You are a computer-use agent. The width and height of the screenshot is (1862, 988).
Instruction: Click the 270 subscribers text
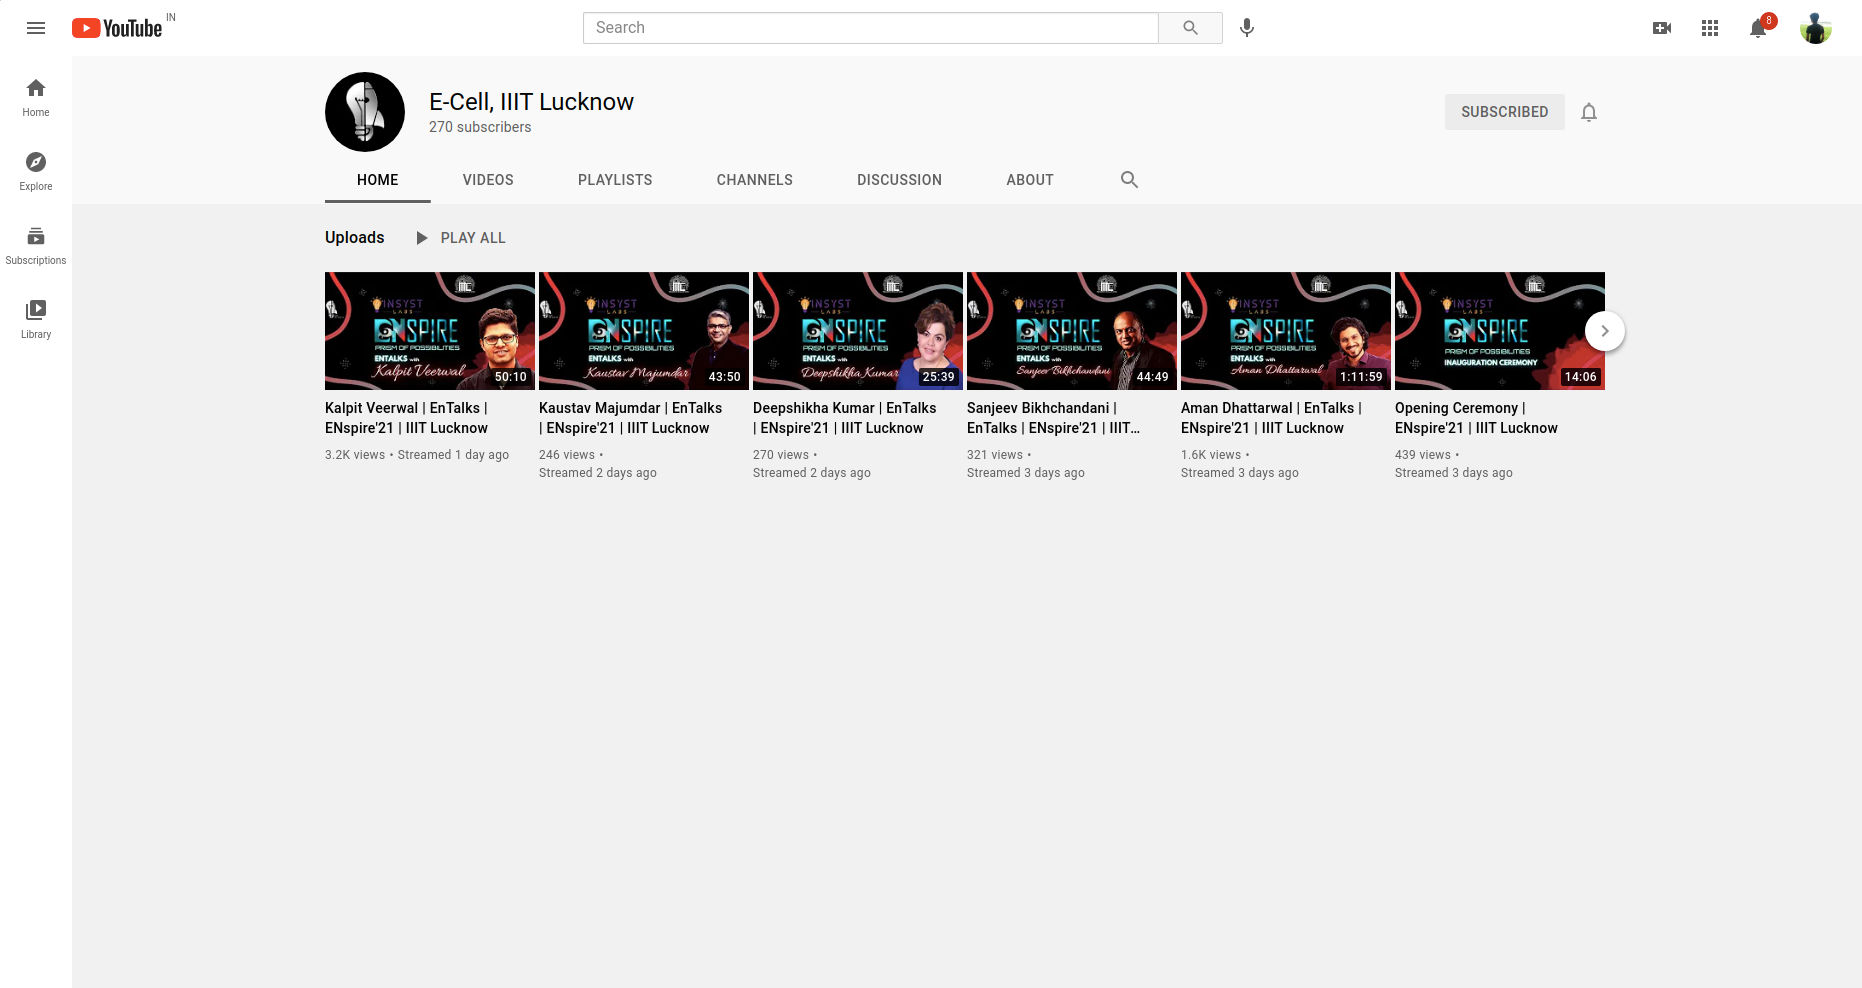tap(480, 127)
